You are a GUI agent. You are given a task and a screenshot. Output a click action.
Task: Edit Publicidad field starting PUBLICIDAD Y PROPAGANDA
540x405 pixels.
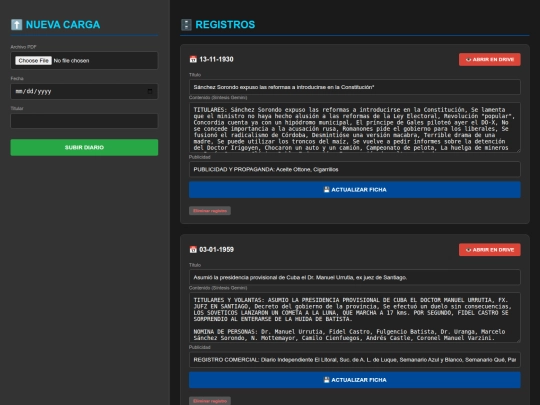[x=355, y=169]
